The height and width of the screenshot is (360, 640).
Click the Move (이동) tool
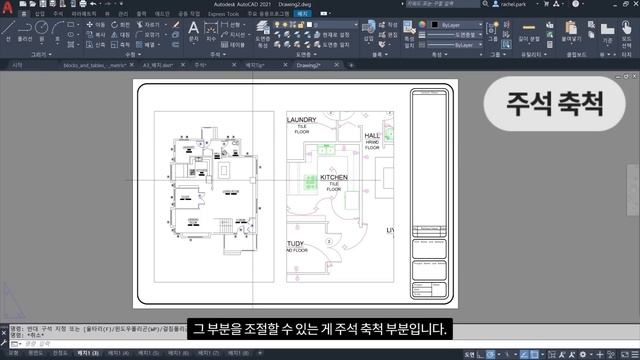coord(96,25)
